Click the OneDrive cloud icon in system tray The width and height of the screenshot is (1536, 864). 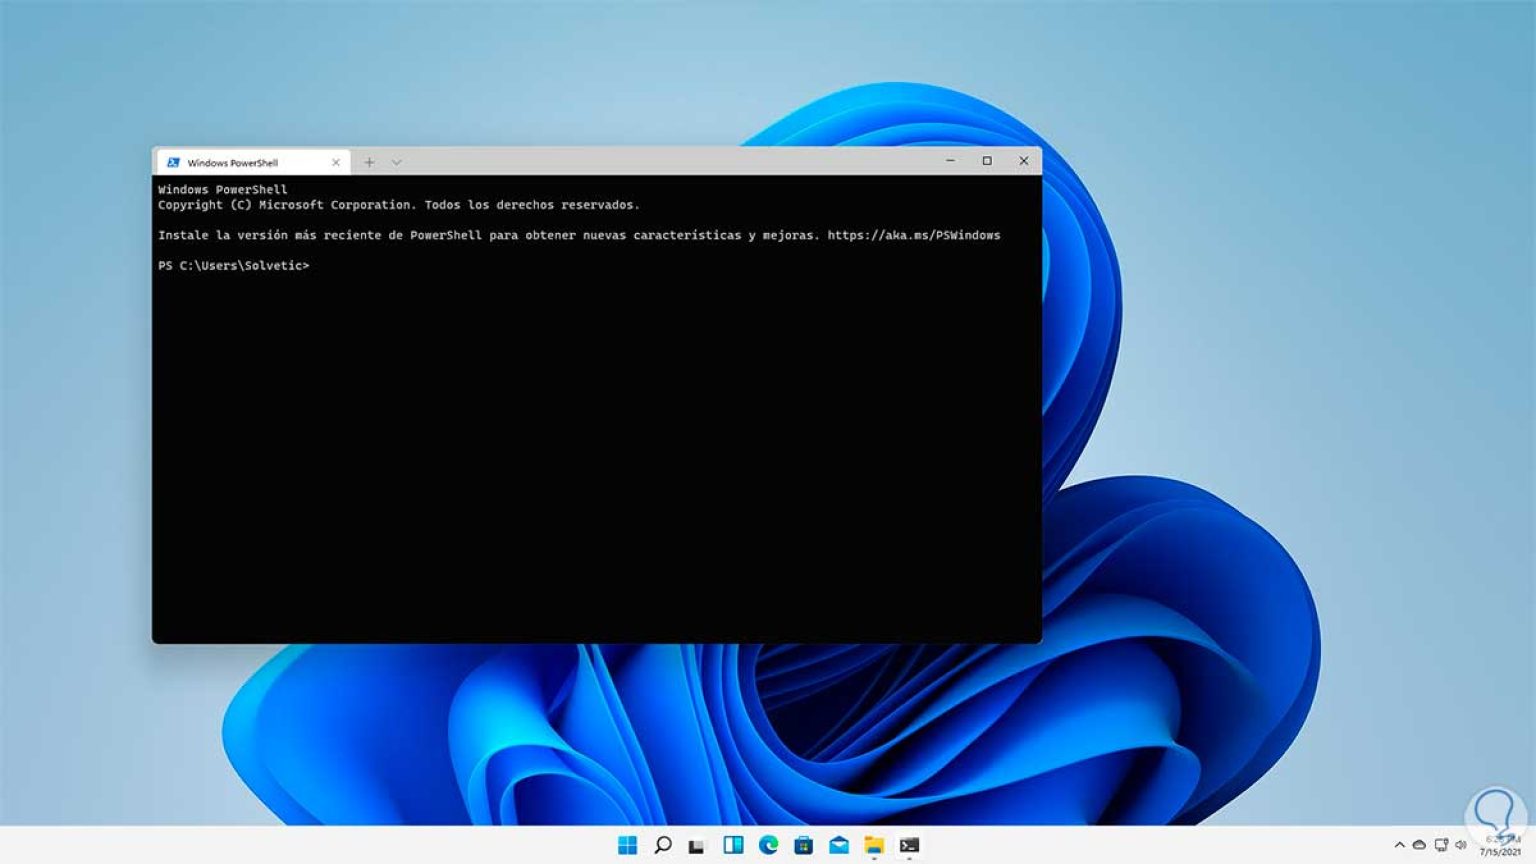coord(1419,843)
